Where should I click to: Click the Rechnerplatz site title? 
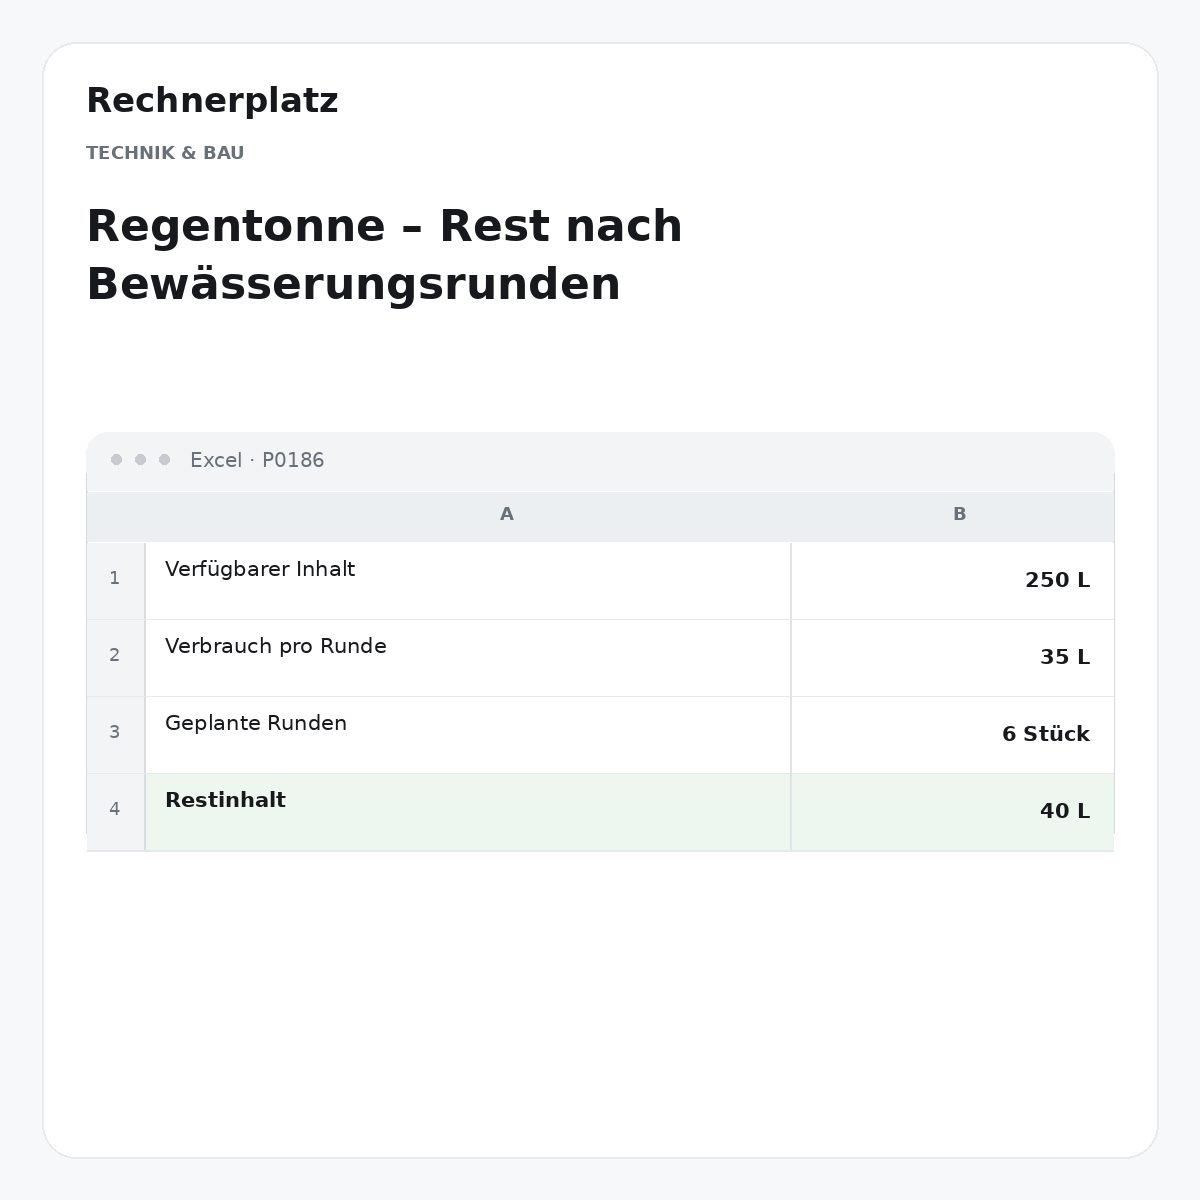coord(212,101)
